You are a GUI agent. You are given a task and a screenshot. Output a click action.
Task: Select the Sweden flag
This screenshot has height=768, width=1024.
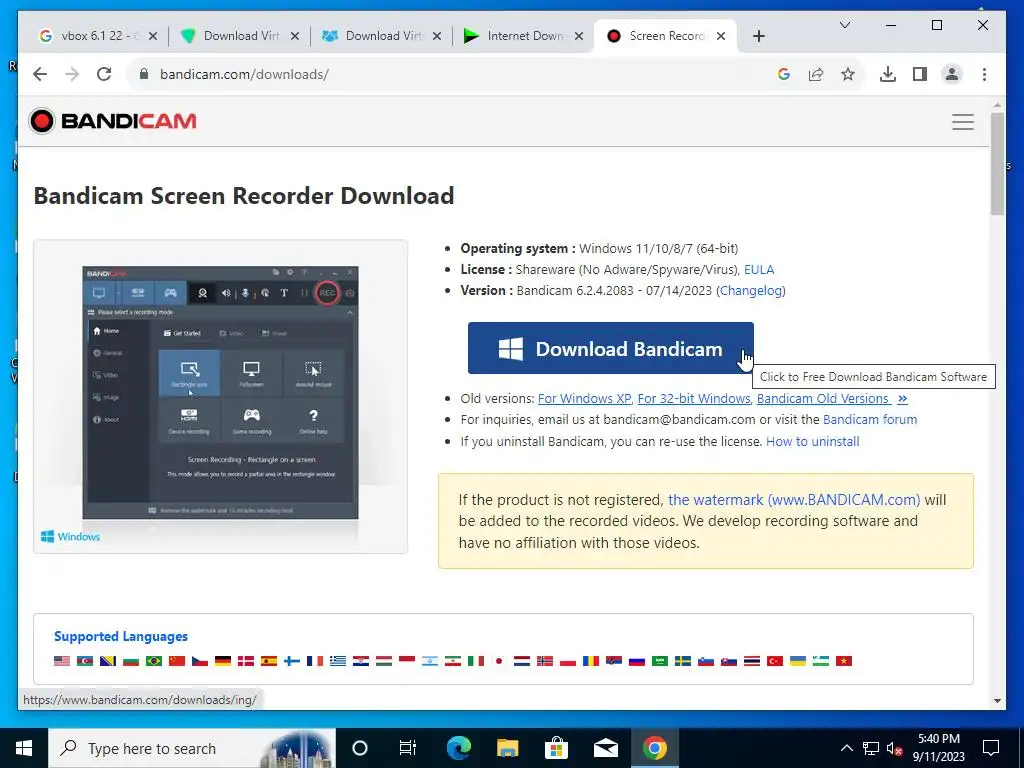pos(682,661)
